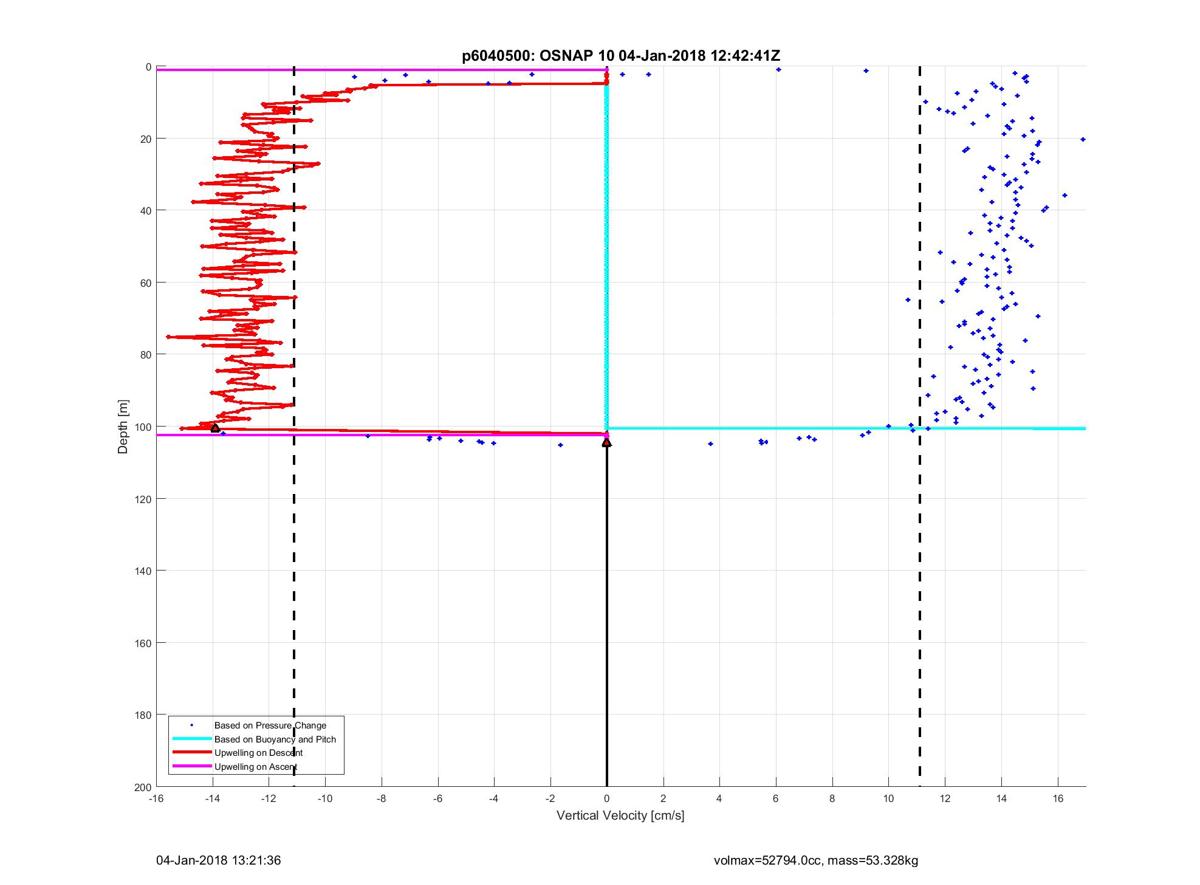The width and height of the screenshot is (1200, 885).
Task: Select the 'Vertical Velocity [cm/s]' axis label
Action: click(x=620, y=816)
